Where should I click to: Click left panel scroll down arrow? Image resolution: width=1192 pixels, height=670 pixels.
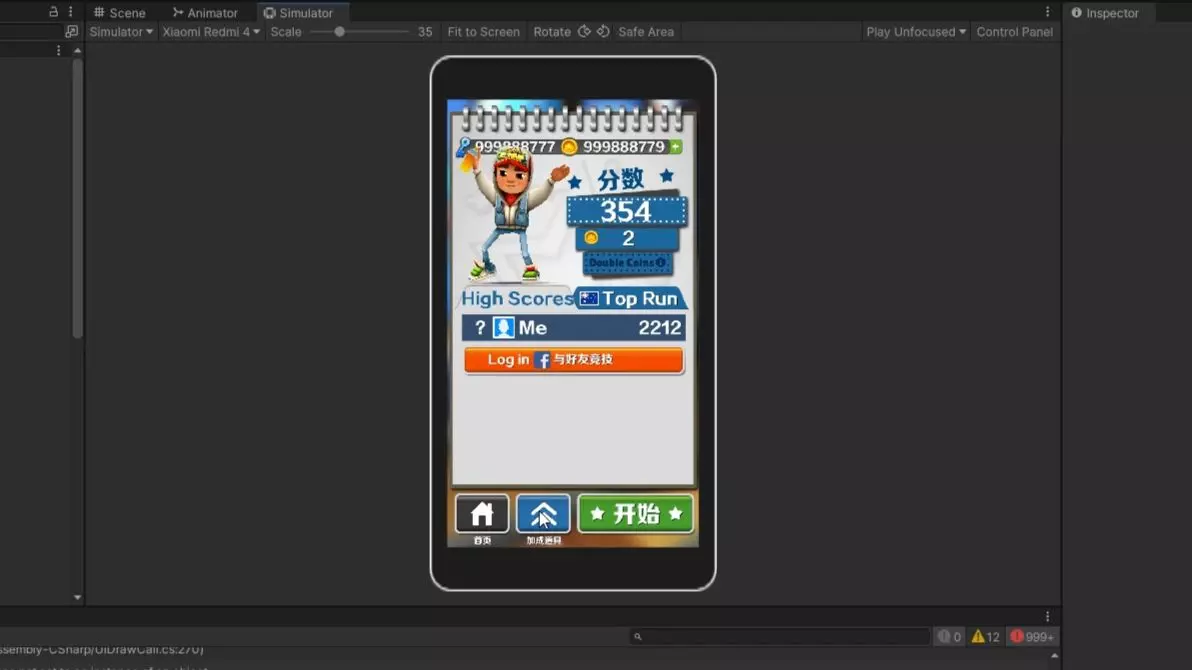click(x=78, y=598)
